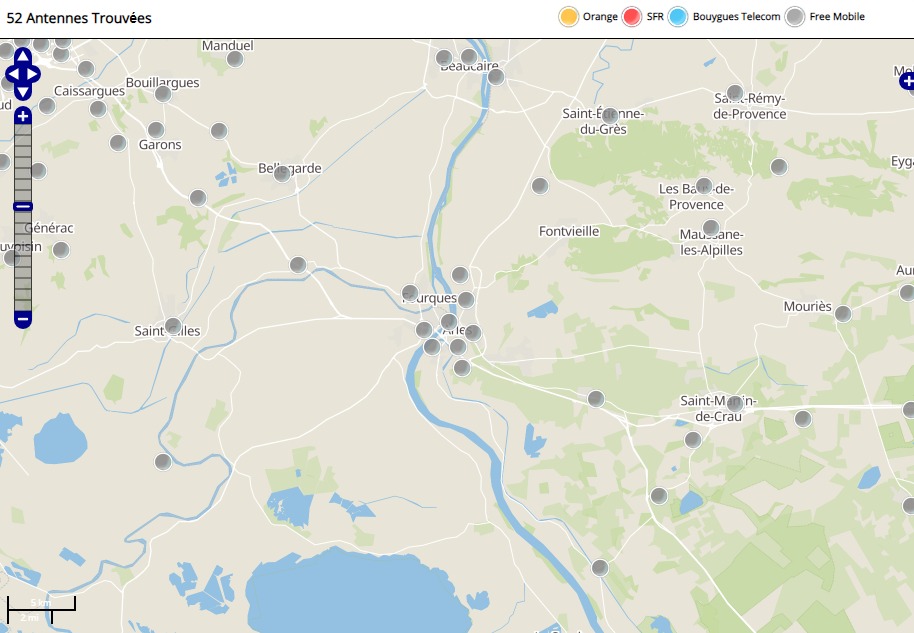The width and height of the screenshot is (914, 633).
Task: Click the antenna marker near Mouriès
Action: 843,314
